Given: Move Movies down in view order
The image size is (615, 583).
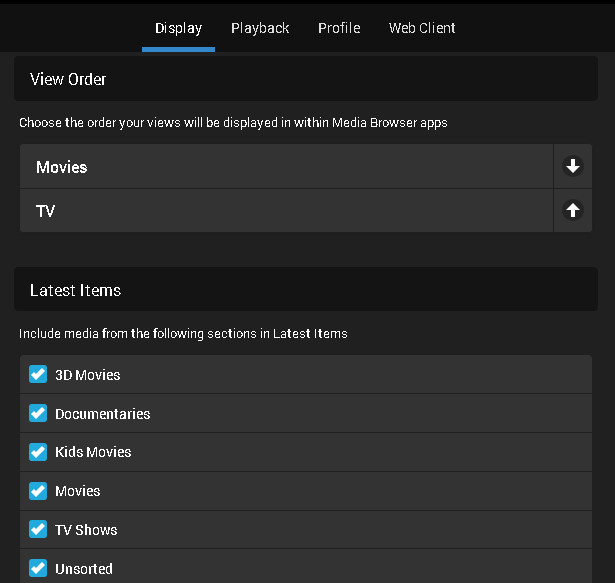Looking at the screenshot, I should pos(573,167).
